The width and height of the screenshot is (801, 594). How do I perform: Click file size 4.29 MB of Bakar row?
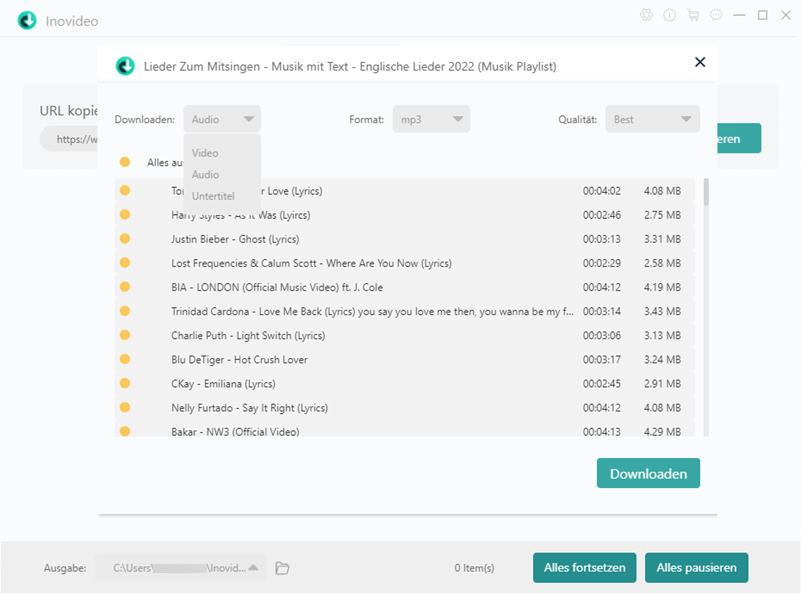662,432
